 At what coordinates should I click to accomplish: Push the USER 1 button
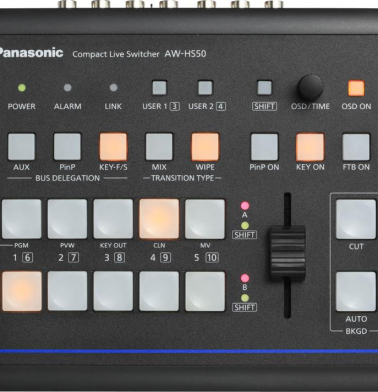pyautogui.click(x=159, y=88)
